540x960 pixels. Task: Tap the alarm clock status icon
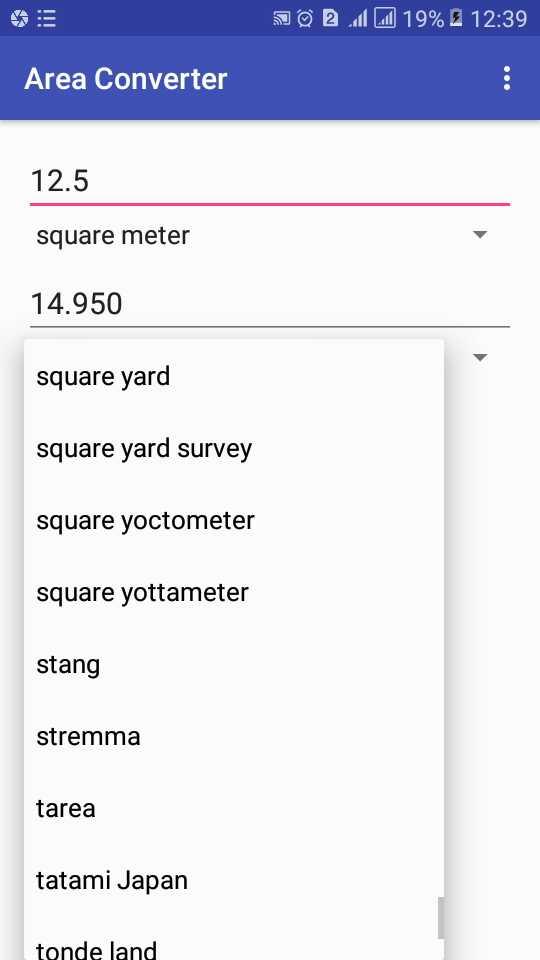pyautogui.click(x=305, y=19)
